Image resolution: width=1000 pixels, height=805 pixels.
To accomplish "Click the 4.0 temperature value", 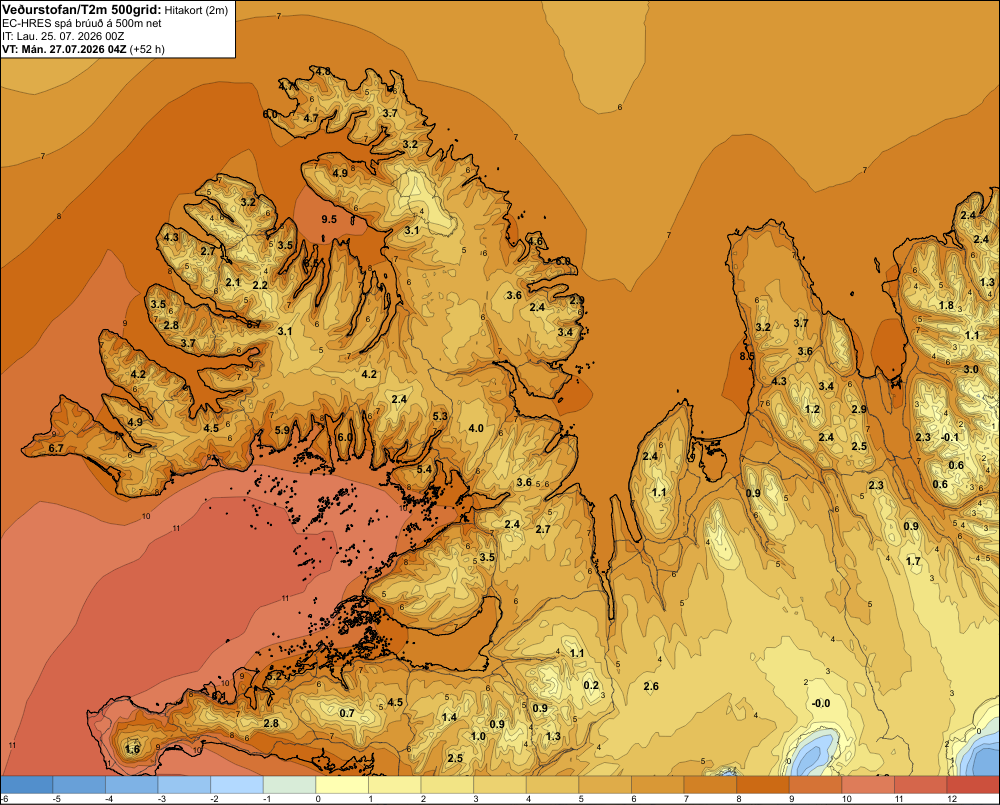I will [476, 428].
